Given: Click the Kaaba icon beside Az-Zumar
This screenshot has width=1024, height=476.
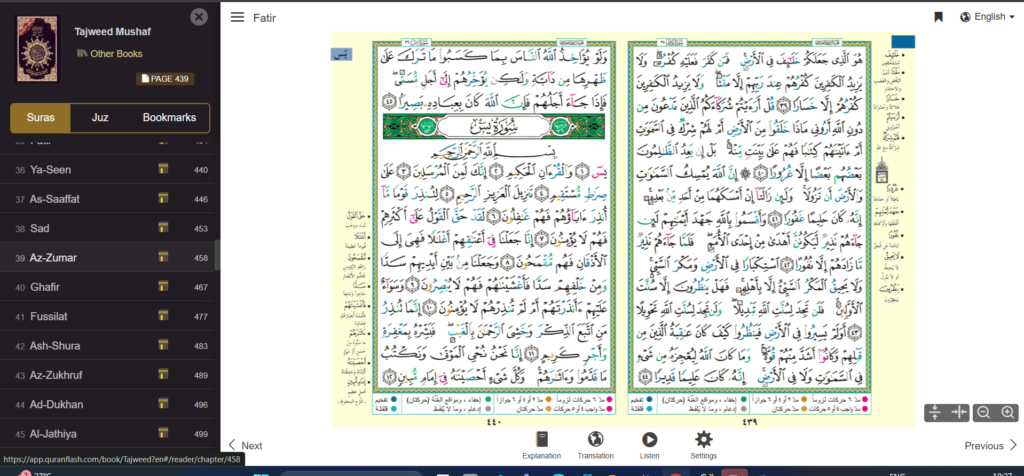Looking at the screenshot, I should pyautogui.click(x=163, y=258).
